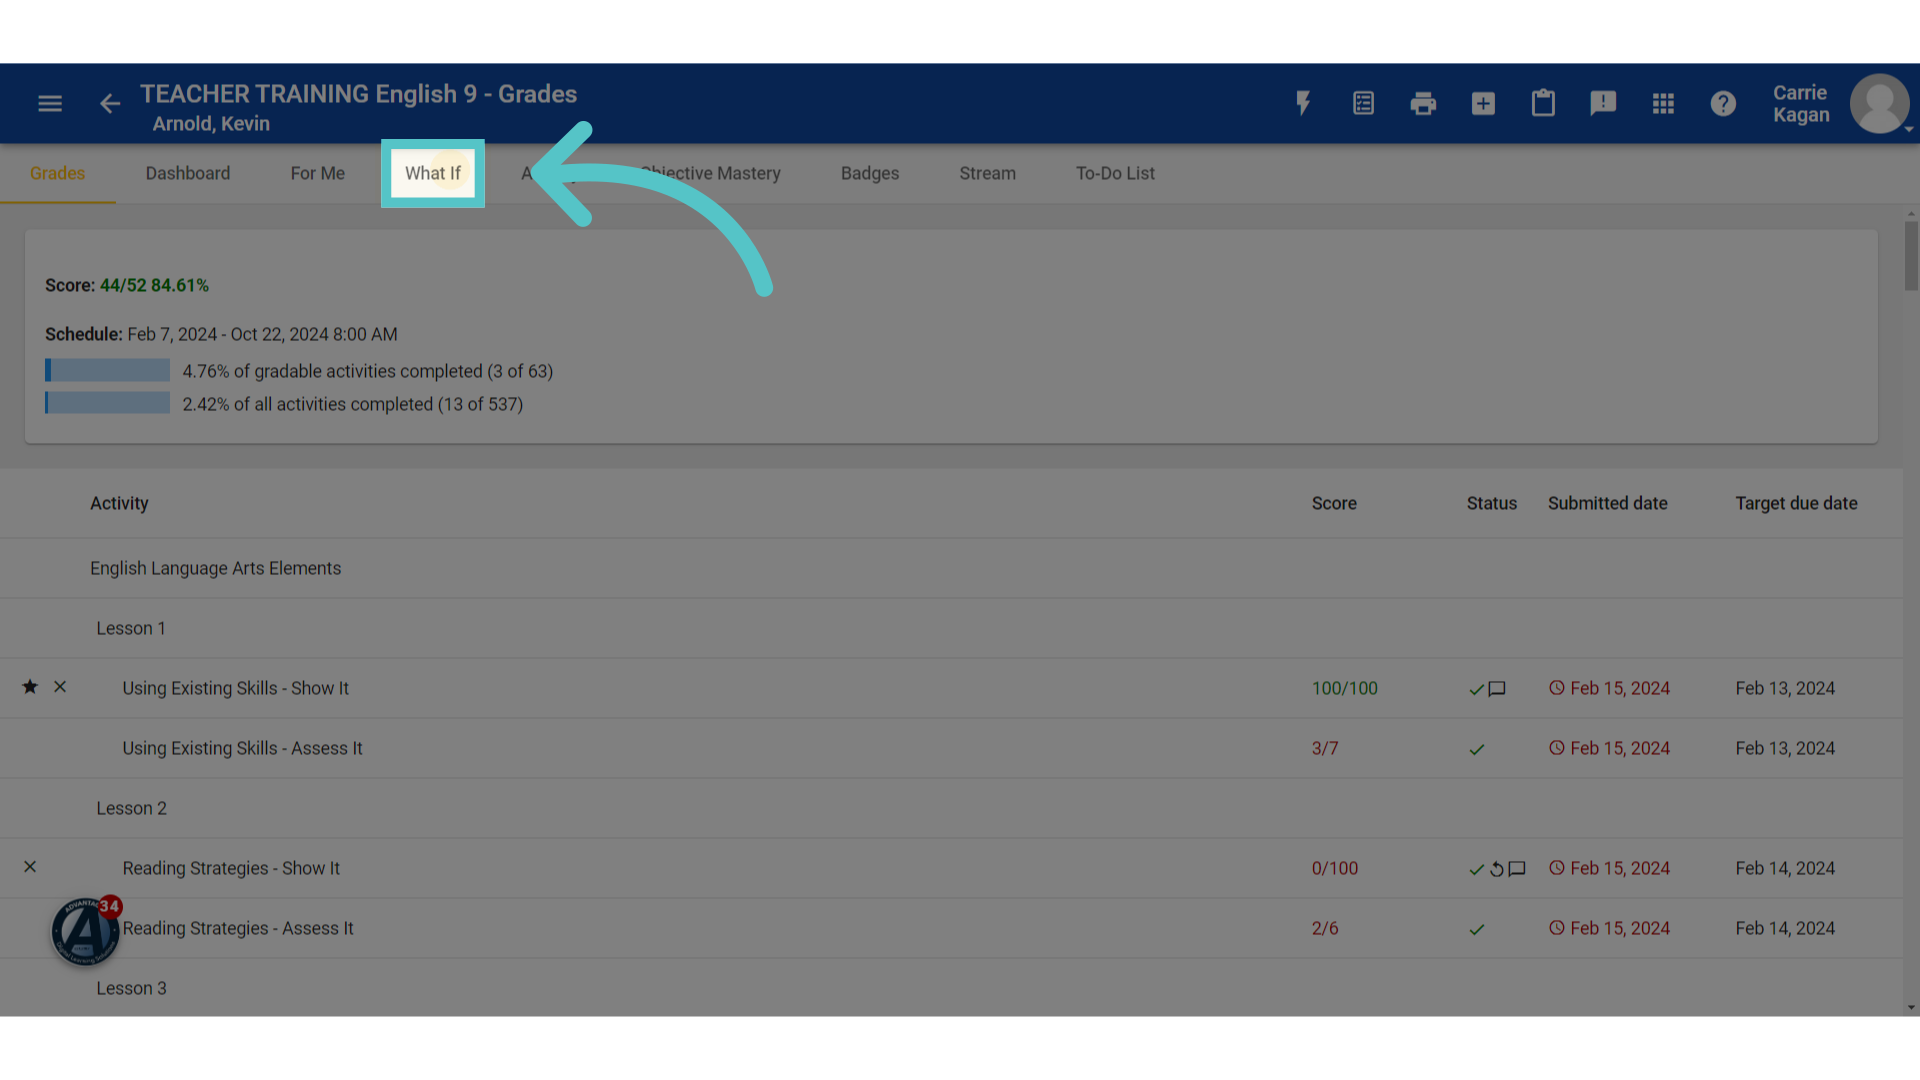Open Reading Strategies - Assess It activity
This screenshot has height=1080, width=1920.
238,928
